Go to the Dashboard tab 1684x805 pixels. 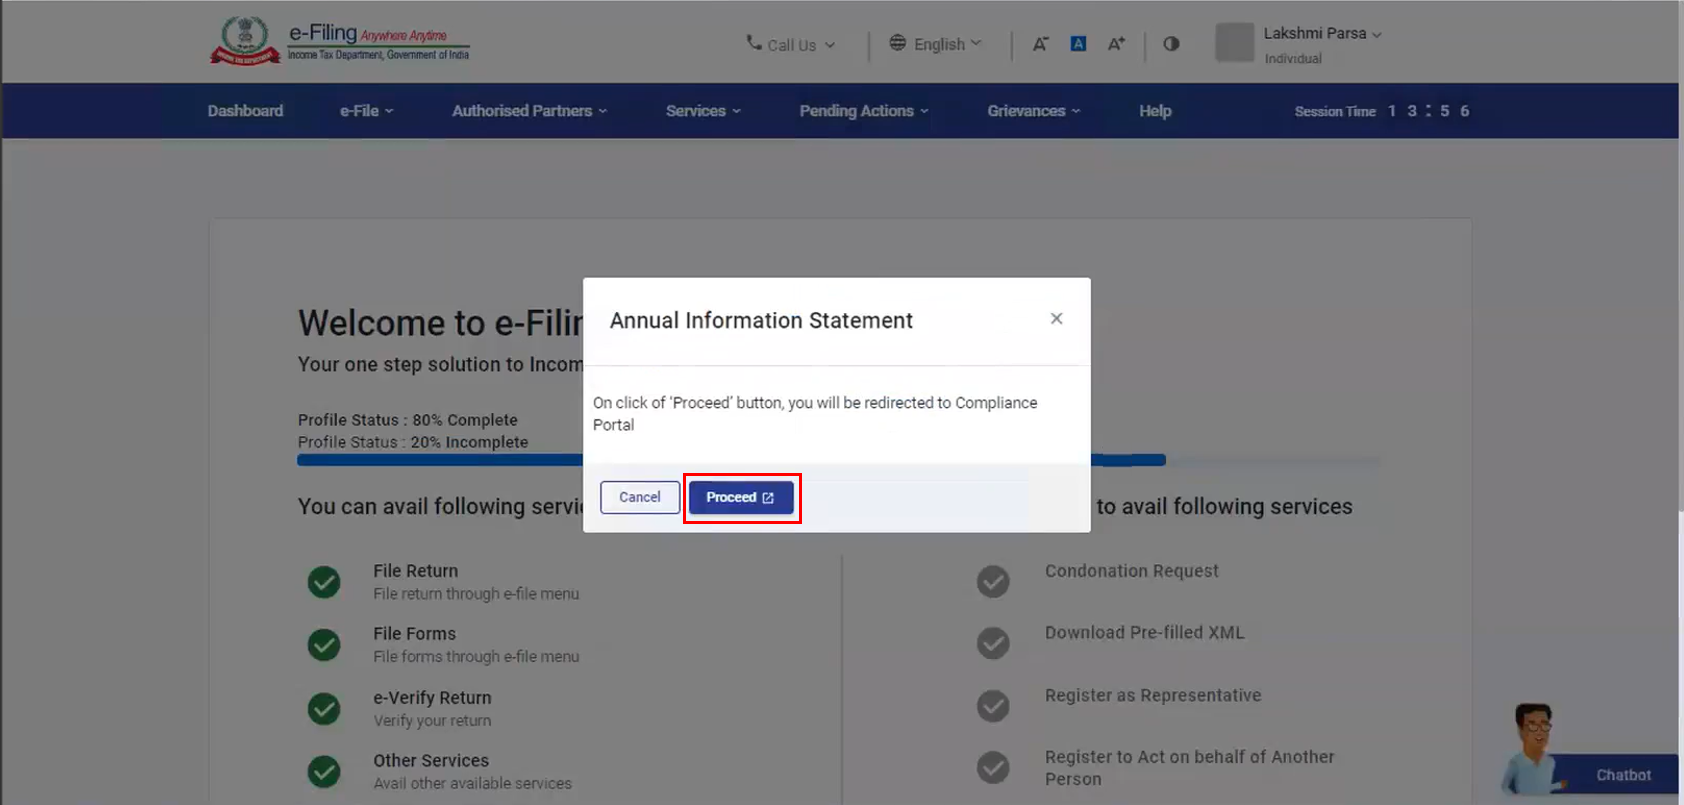click(x=245, y=111)
